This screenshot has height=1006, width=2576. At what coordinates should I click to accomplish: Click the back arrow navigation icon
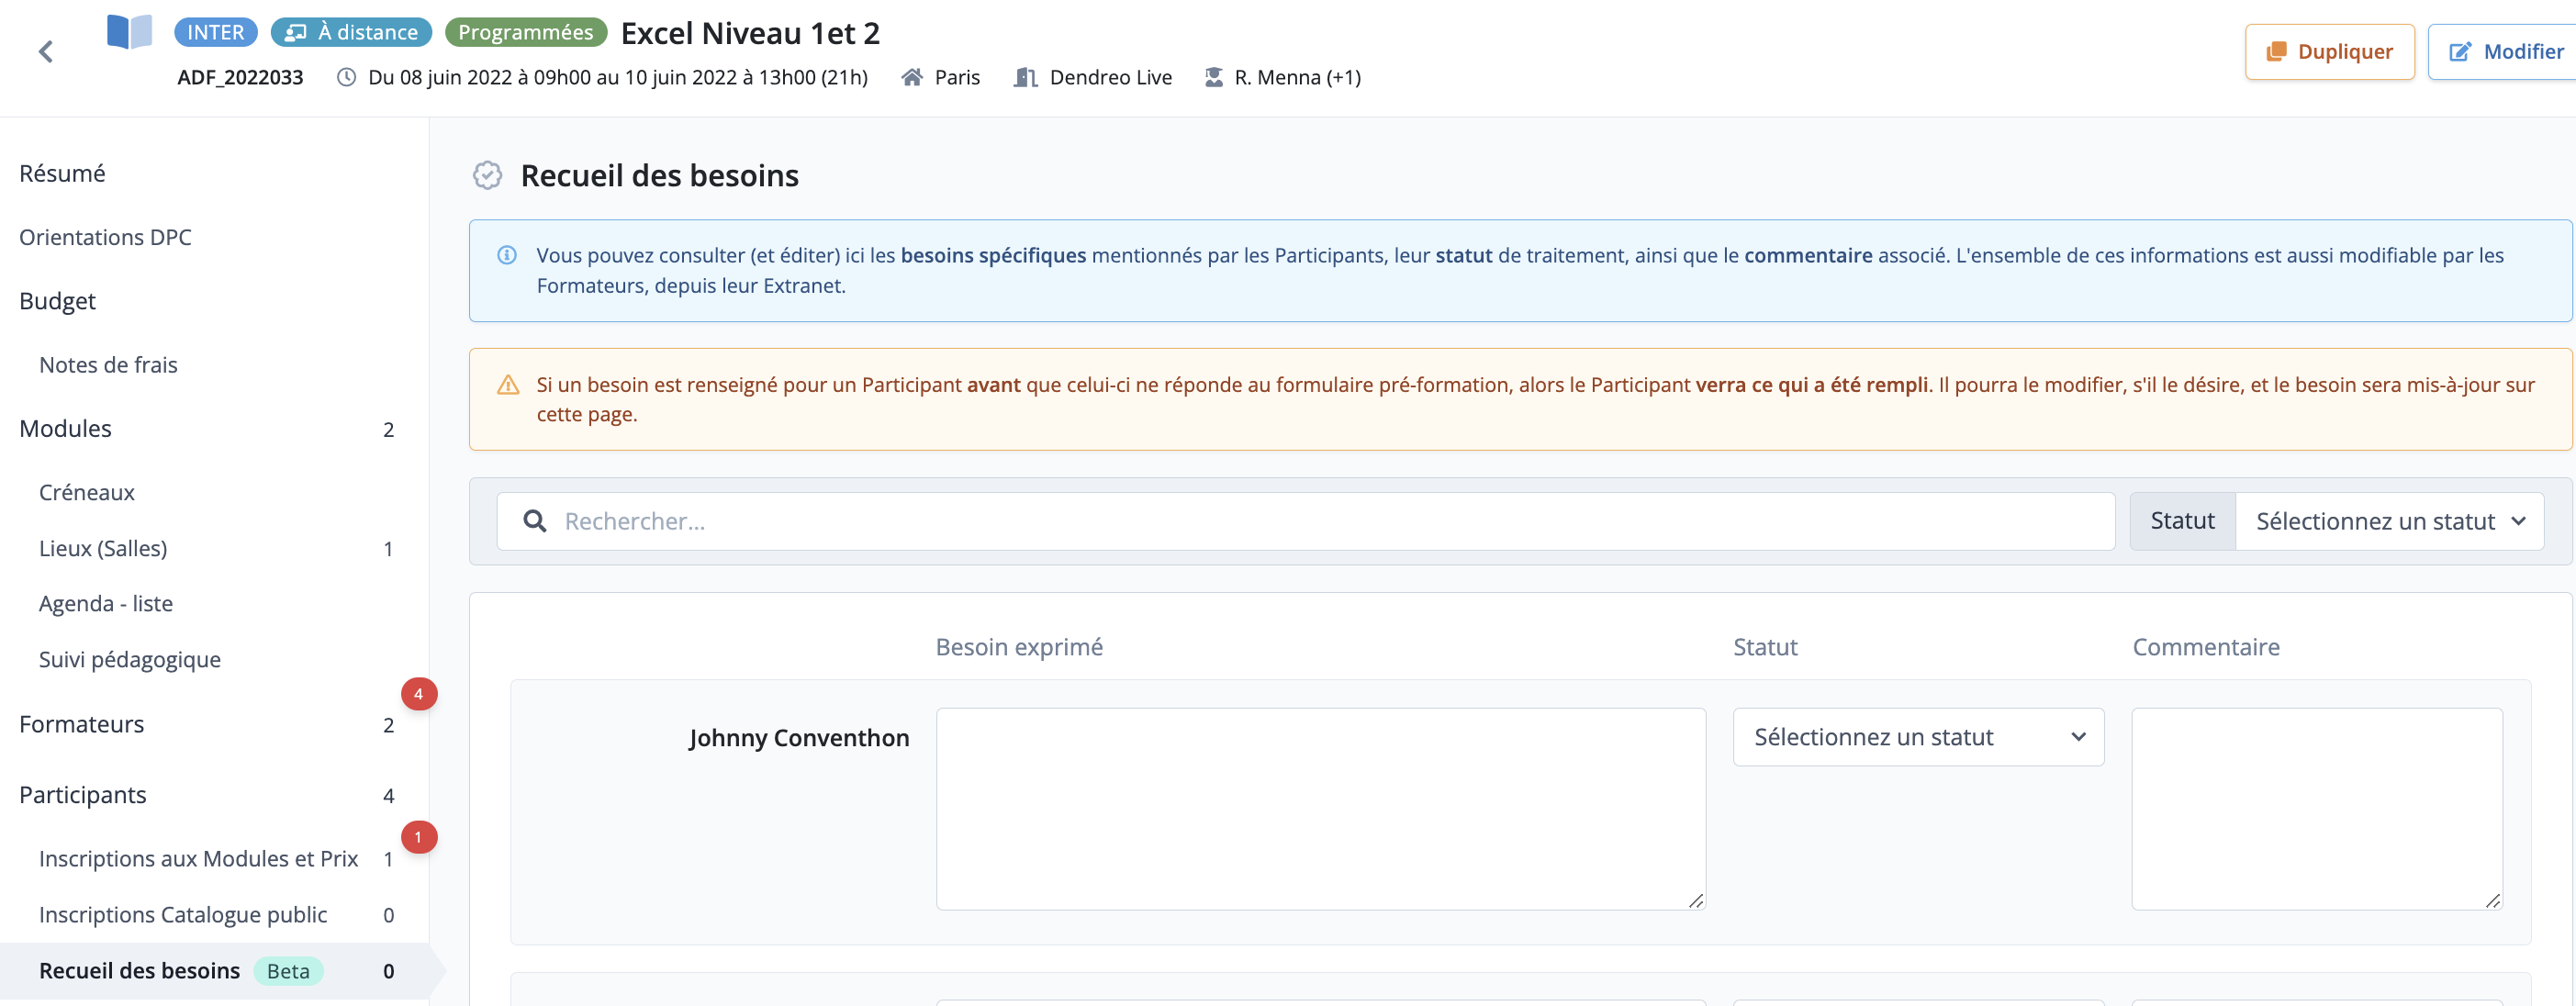pyautogui.click(x=45, y=51)
